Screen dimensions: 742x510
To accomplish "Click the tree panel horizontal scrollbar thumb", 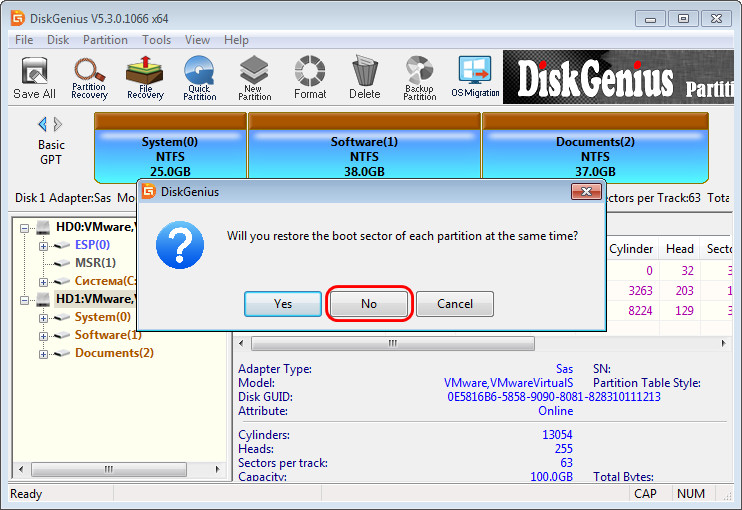I will [109, 469].
